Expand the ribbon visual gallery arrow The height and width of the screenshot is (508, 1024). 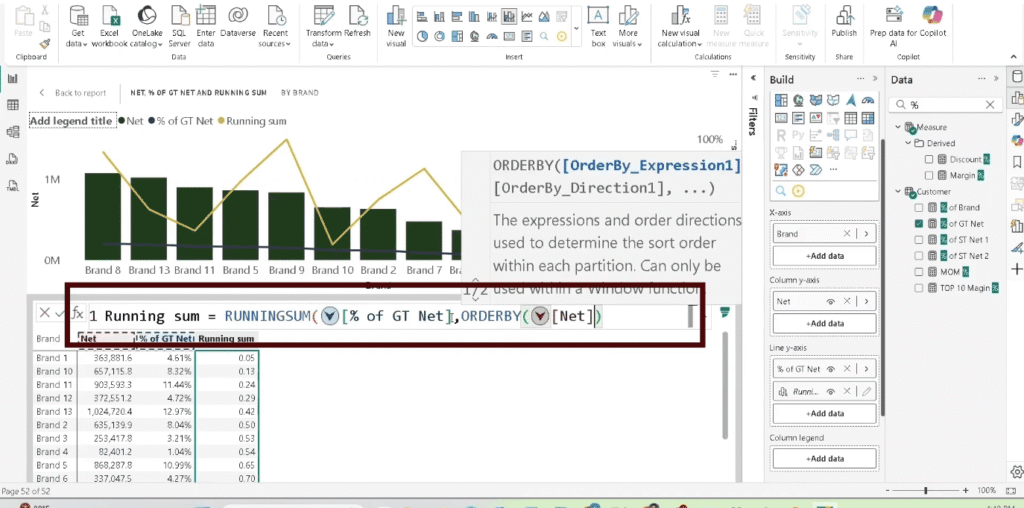(576, 27)
